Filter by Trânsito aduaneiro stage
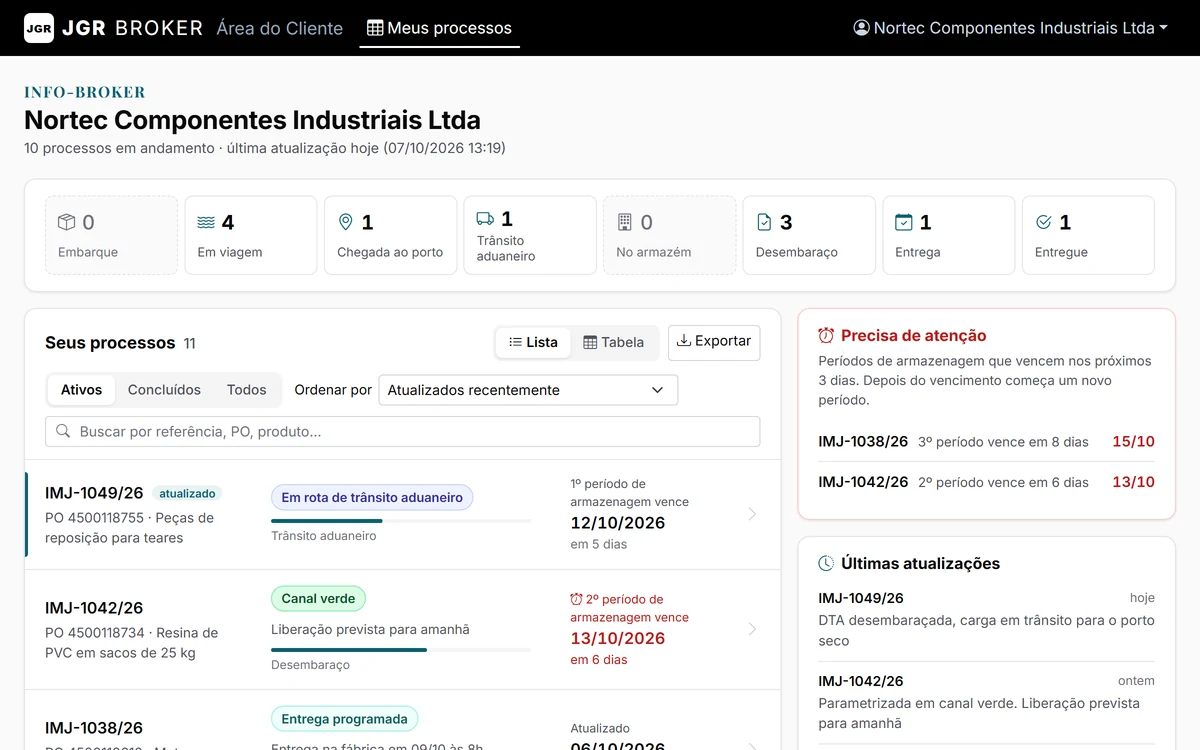Viewport: 1200px width, 750px height. click(530, 235)
